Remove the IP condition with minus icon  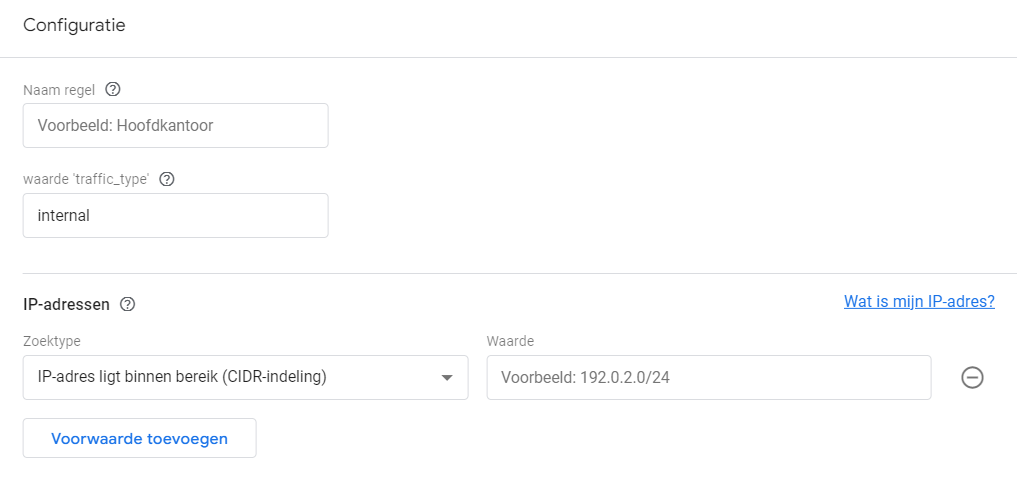(972, 377)
